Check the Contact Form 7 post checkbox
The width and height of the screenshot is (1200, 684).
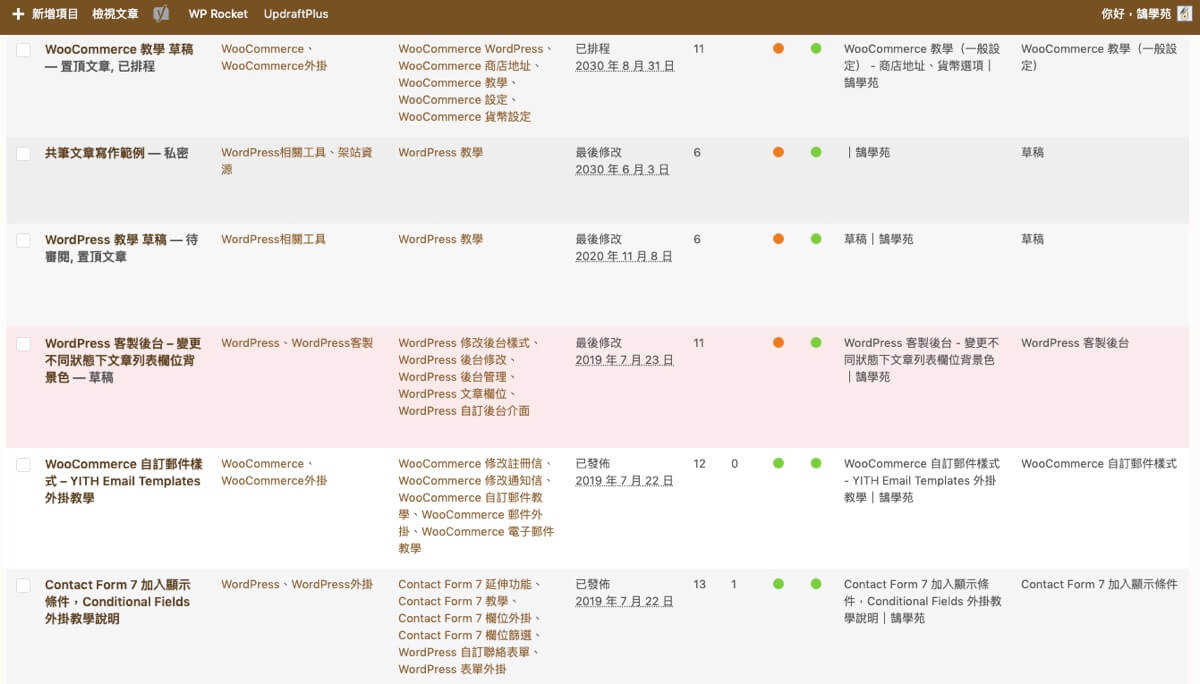click(22, 584)
